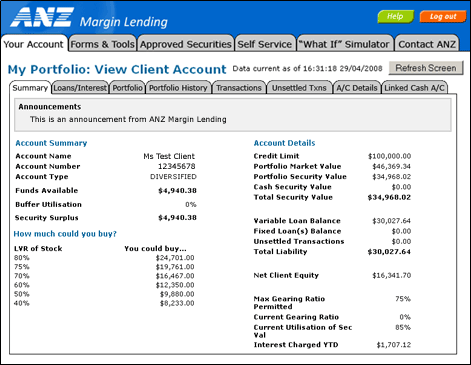Click the 40% LVR amount $8,233.00
This screenshot has height=365, width=471.
[x=177, y=303]
